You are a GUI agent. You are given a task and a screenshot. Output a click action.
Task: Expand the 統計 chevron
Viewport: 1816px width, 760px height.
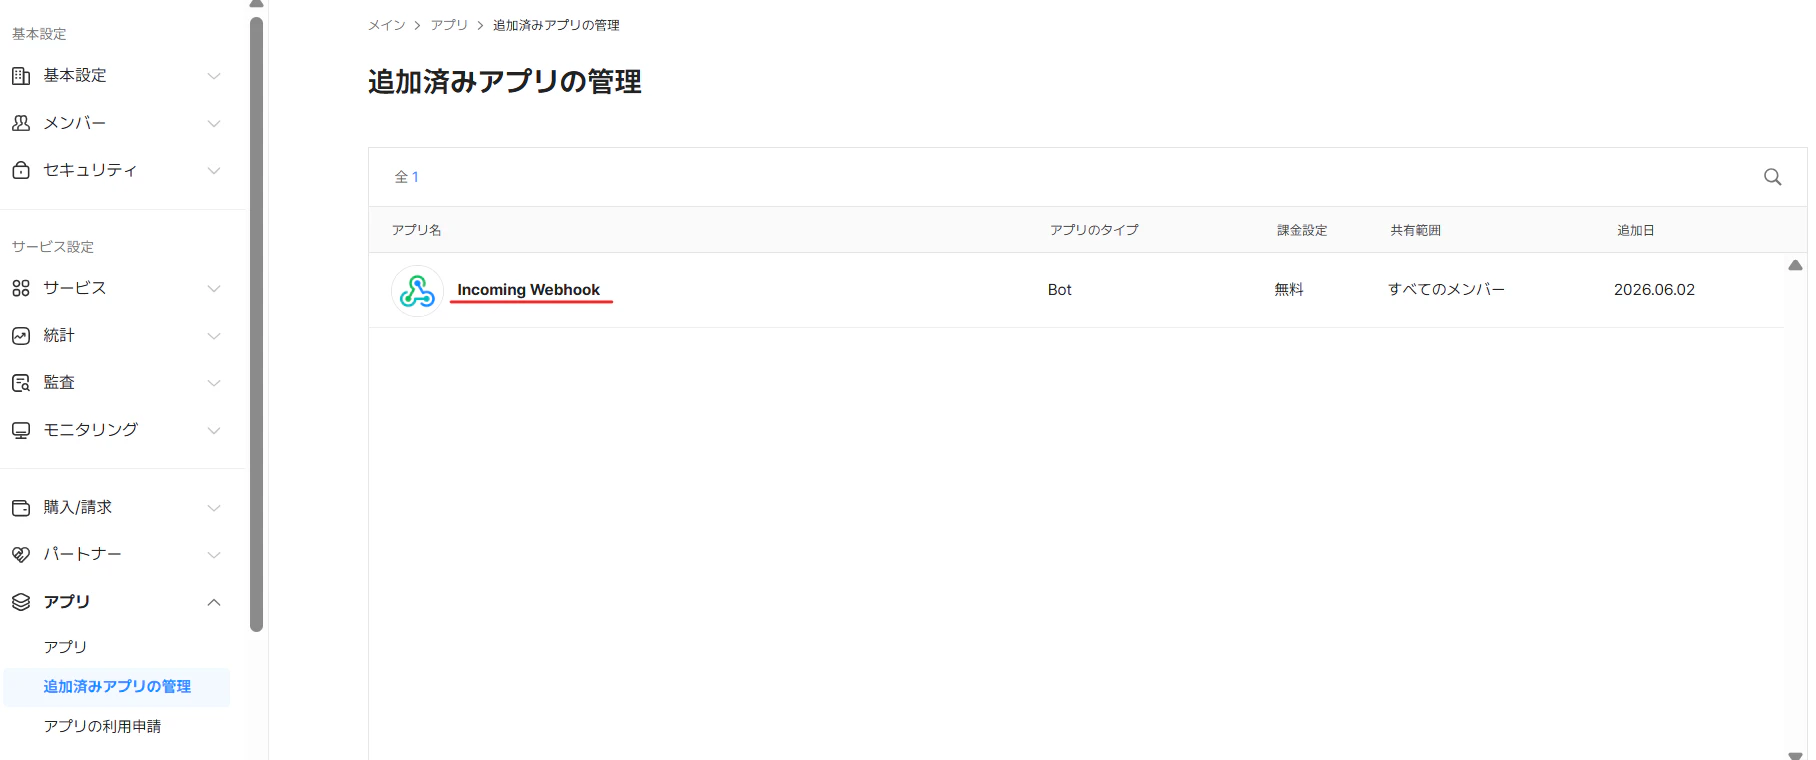pyautogui.click(x=214, y=336)
